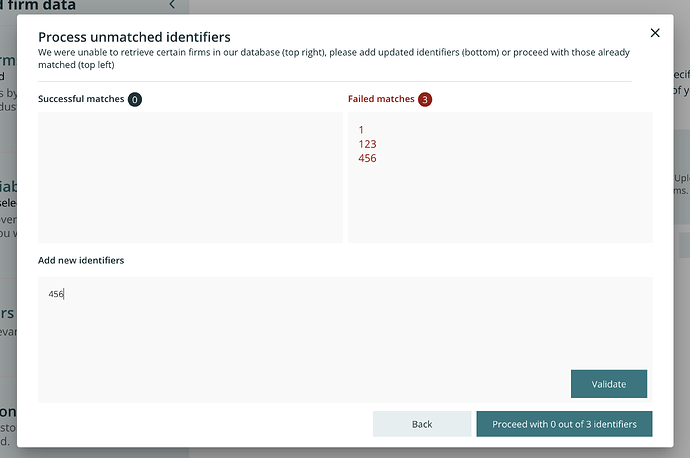690x458 pixels.
Task: Select failed identifier 123 in the list
Action: point(367,144)
